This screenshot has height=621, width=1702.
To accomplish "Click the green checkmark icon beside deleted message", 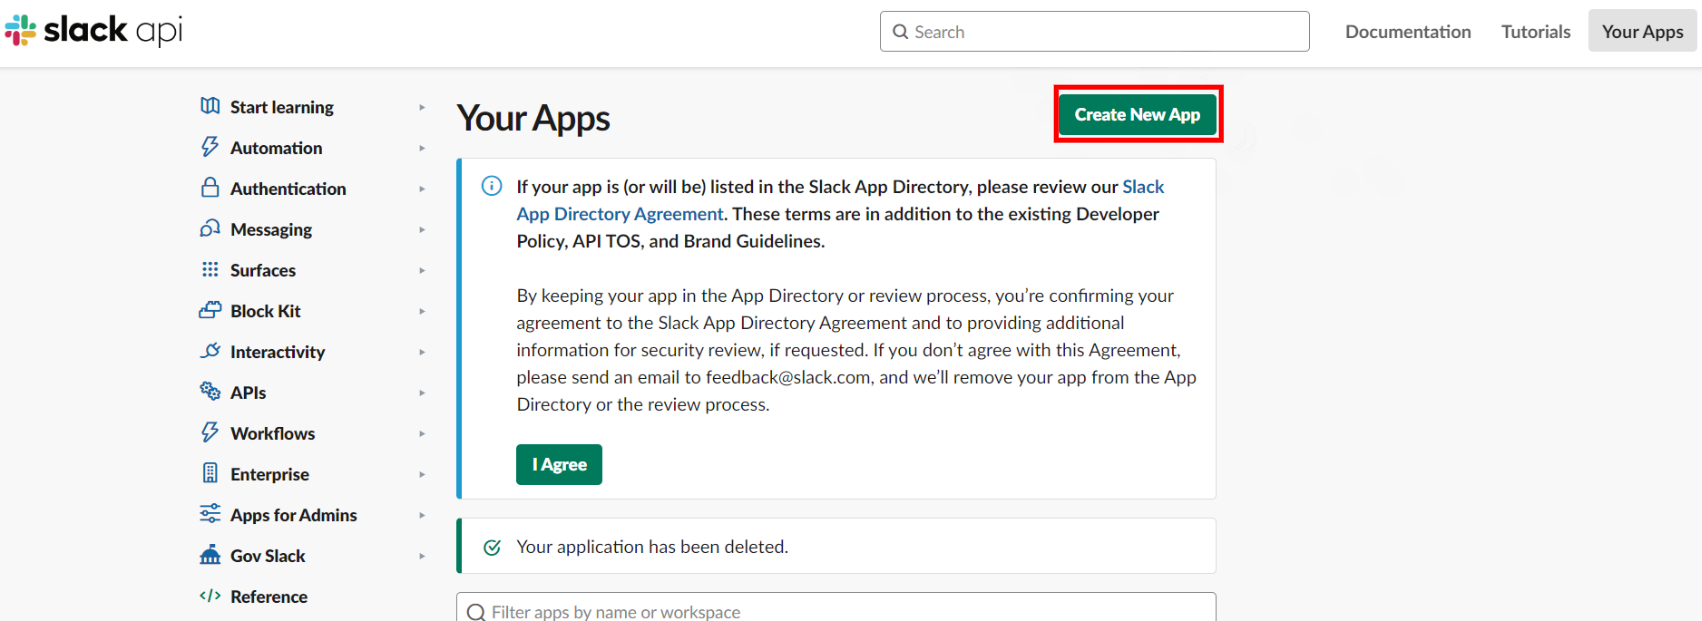I will (492, 547).
